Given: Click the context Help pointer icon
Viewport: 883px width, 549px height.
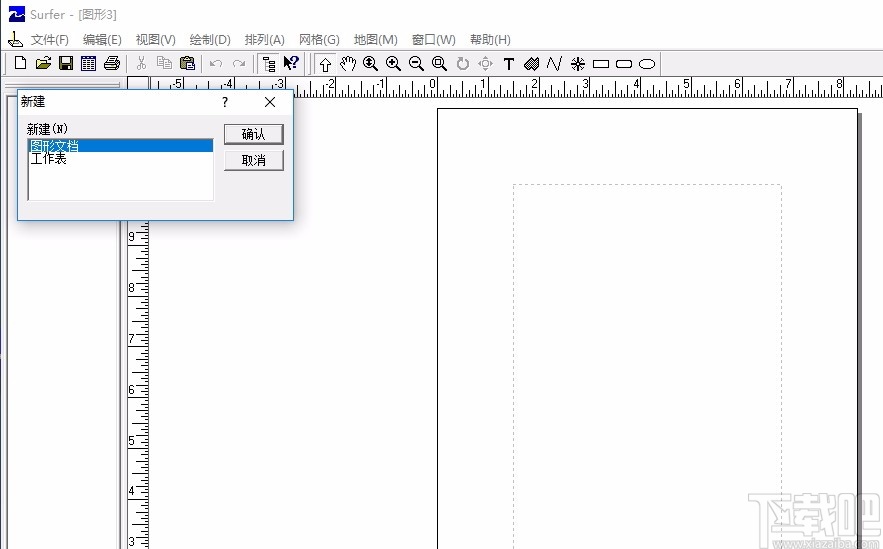Looking at the screenshot, I should pyautogui.click(x=291, y=63).
